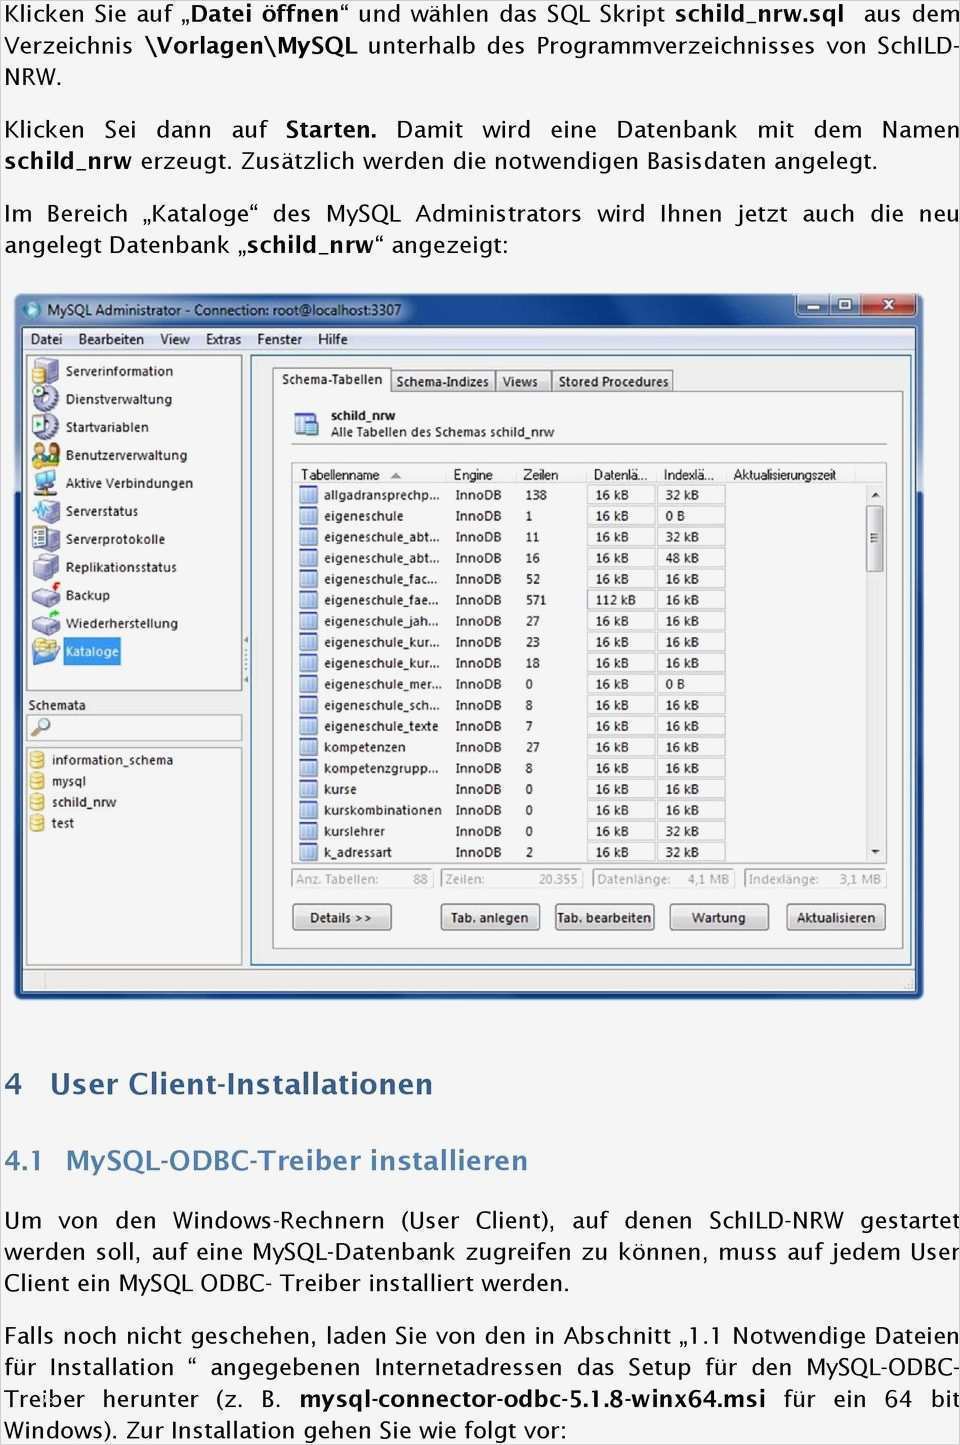Click table icon of k_adressart row

(309, 852)
